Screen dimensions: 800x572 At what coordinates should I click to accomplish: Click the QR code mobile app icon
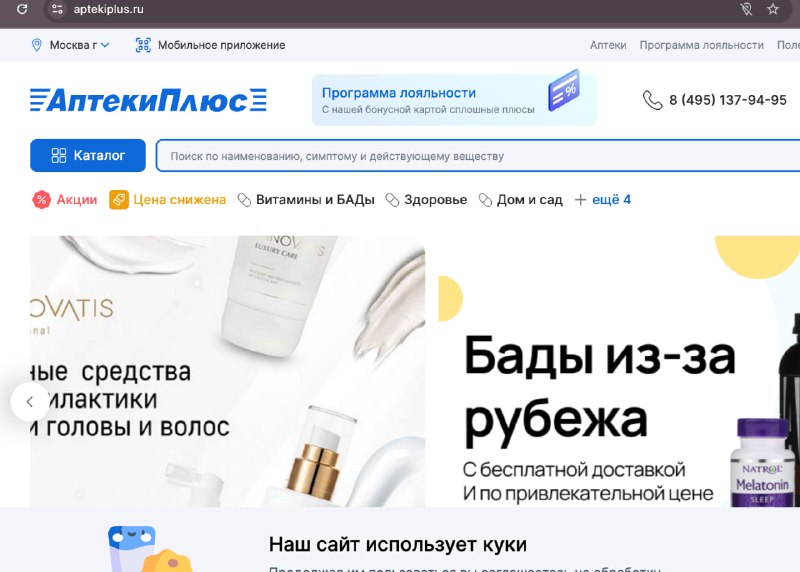click(x=143, y=45)
